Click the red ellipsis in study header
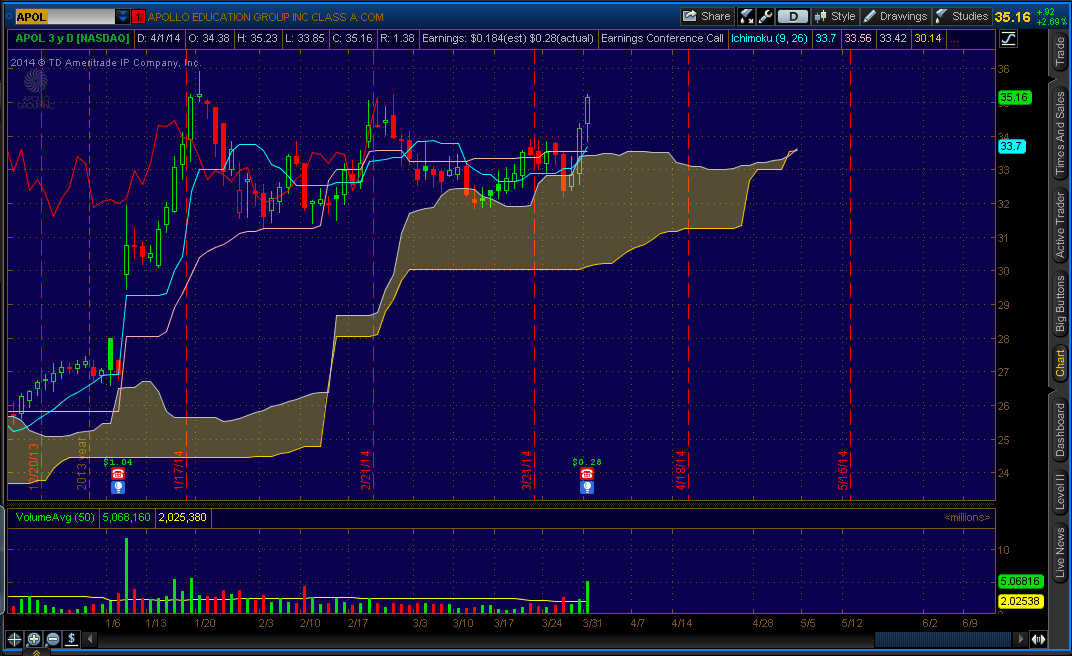Image resolution: width=1072 pixels, height=656 pixels. [954, 39]
